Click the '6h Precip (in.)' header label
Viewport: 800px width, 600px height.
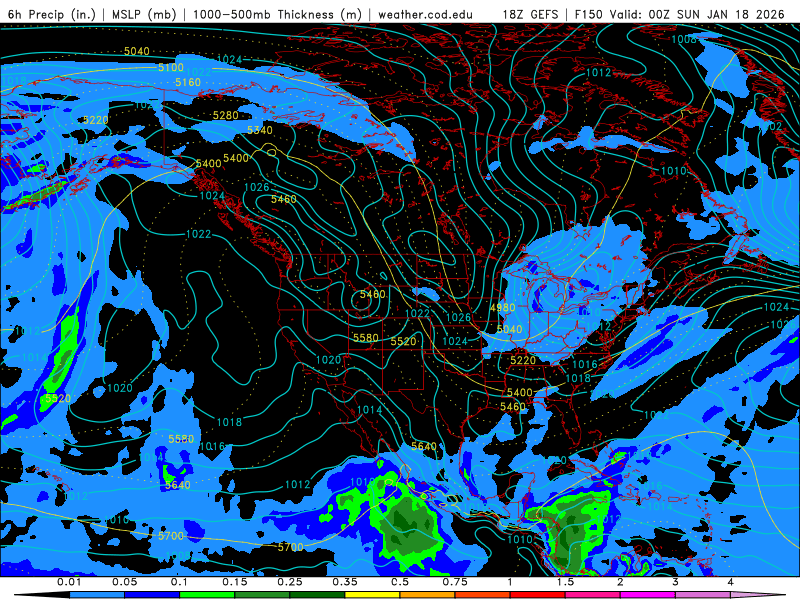tap(52, 14)
